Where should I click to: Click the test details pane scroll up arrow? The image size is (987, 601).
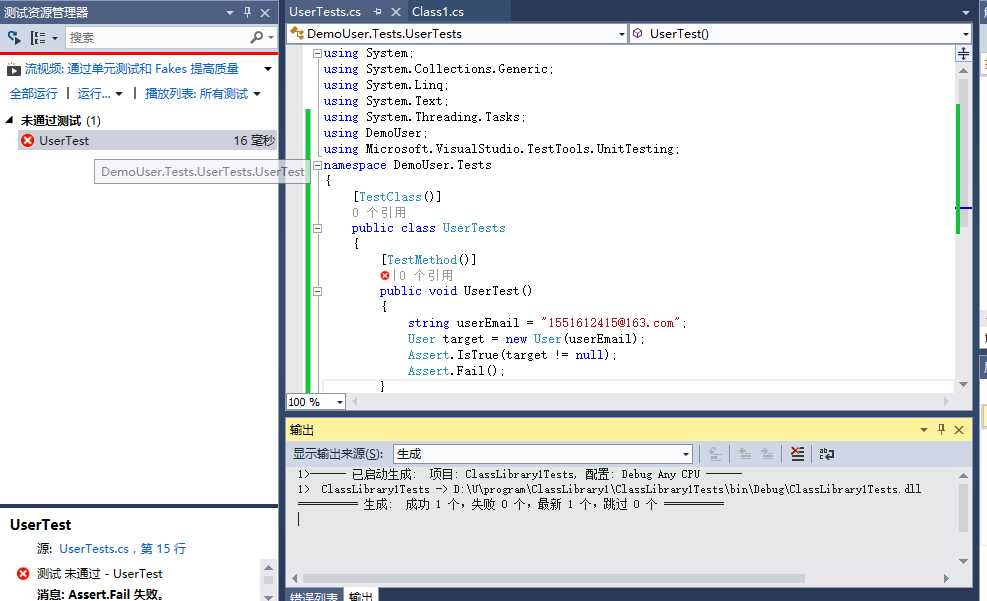pyautogui.click(x=268, y=567)
